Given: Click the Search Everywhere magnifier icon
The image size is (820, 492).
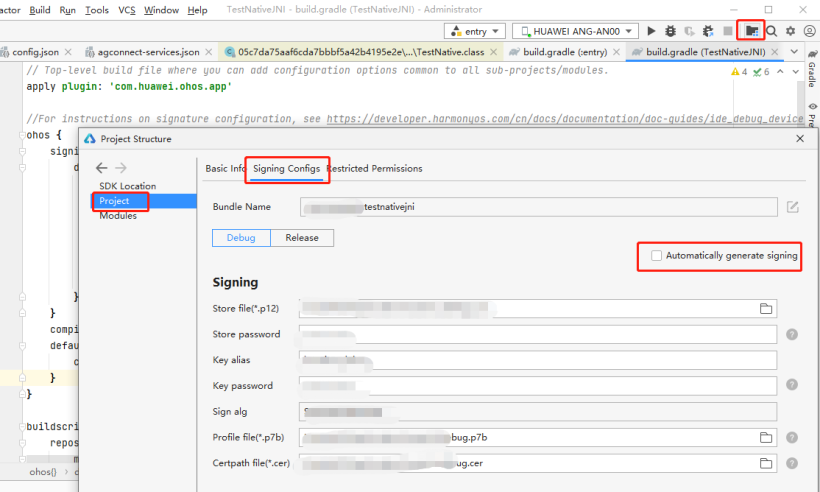Looking at the screenshot, I should 771,32.
